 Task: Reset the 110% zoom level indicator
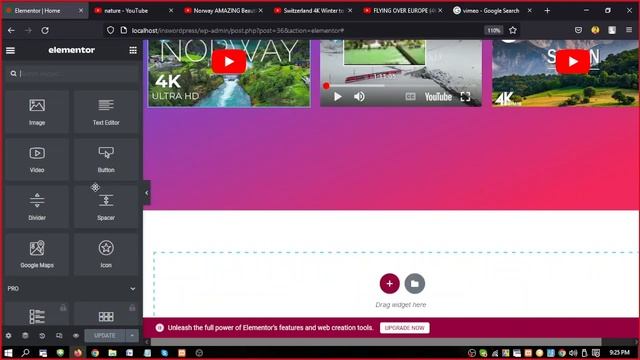pyautogui.click(x=493, y=30)
